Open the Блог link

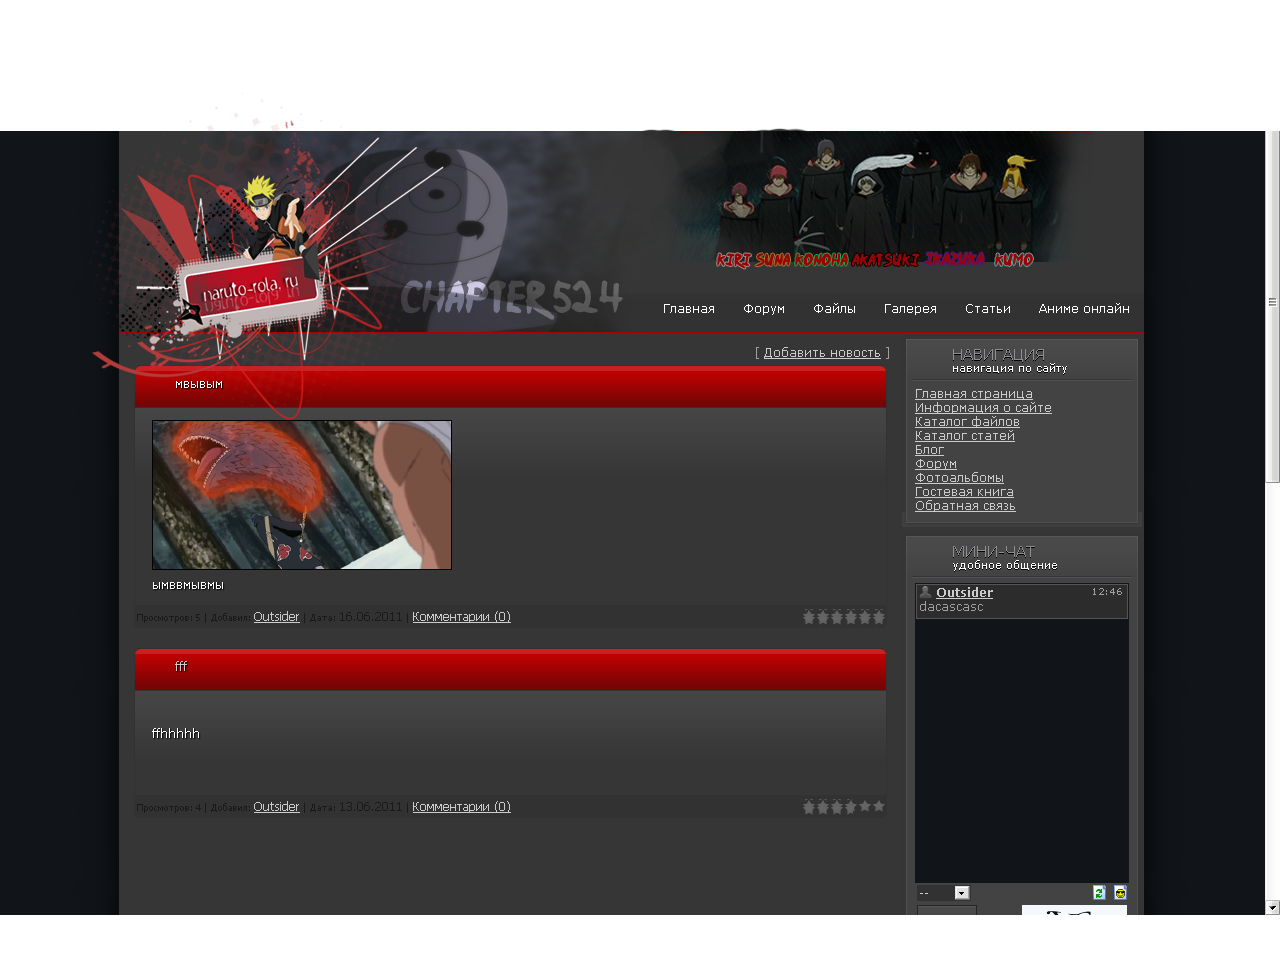click(929, 450)
